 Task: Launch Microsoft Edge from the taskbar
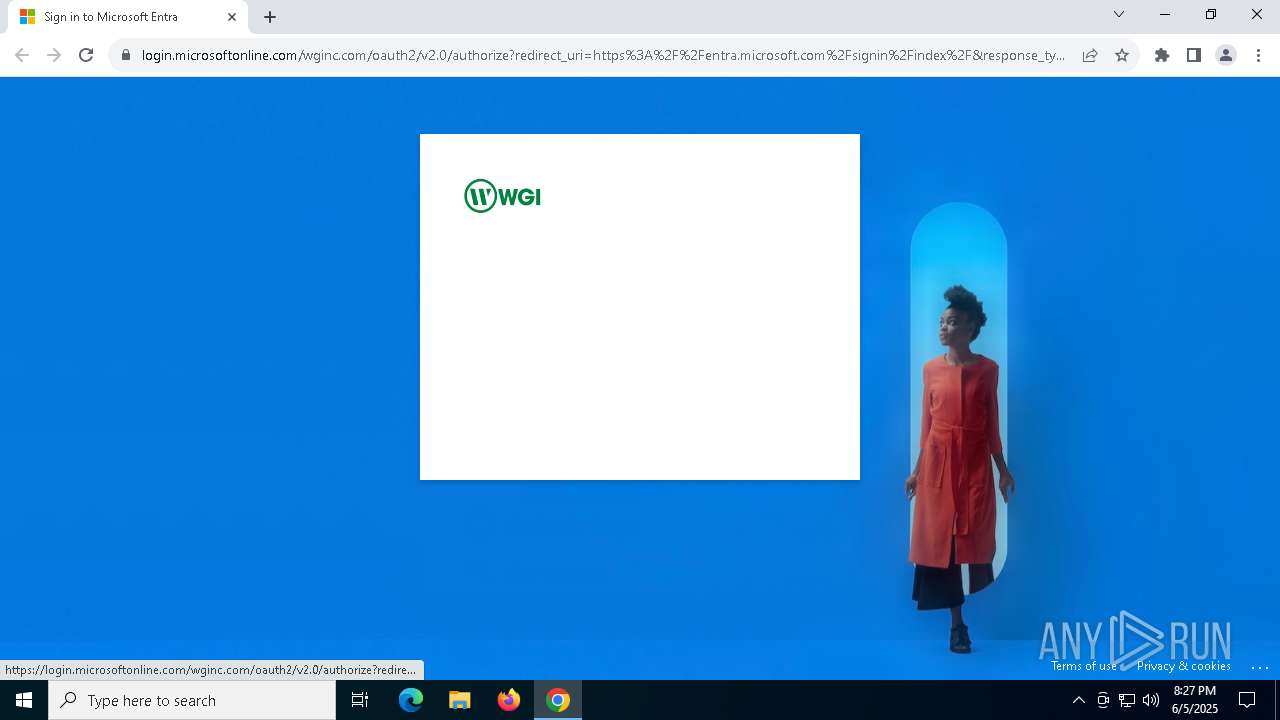[x=411, y=700]
